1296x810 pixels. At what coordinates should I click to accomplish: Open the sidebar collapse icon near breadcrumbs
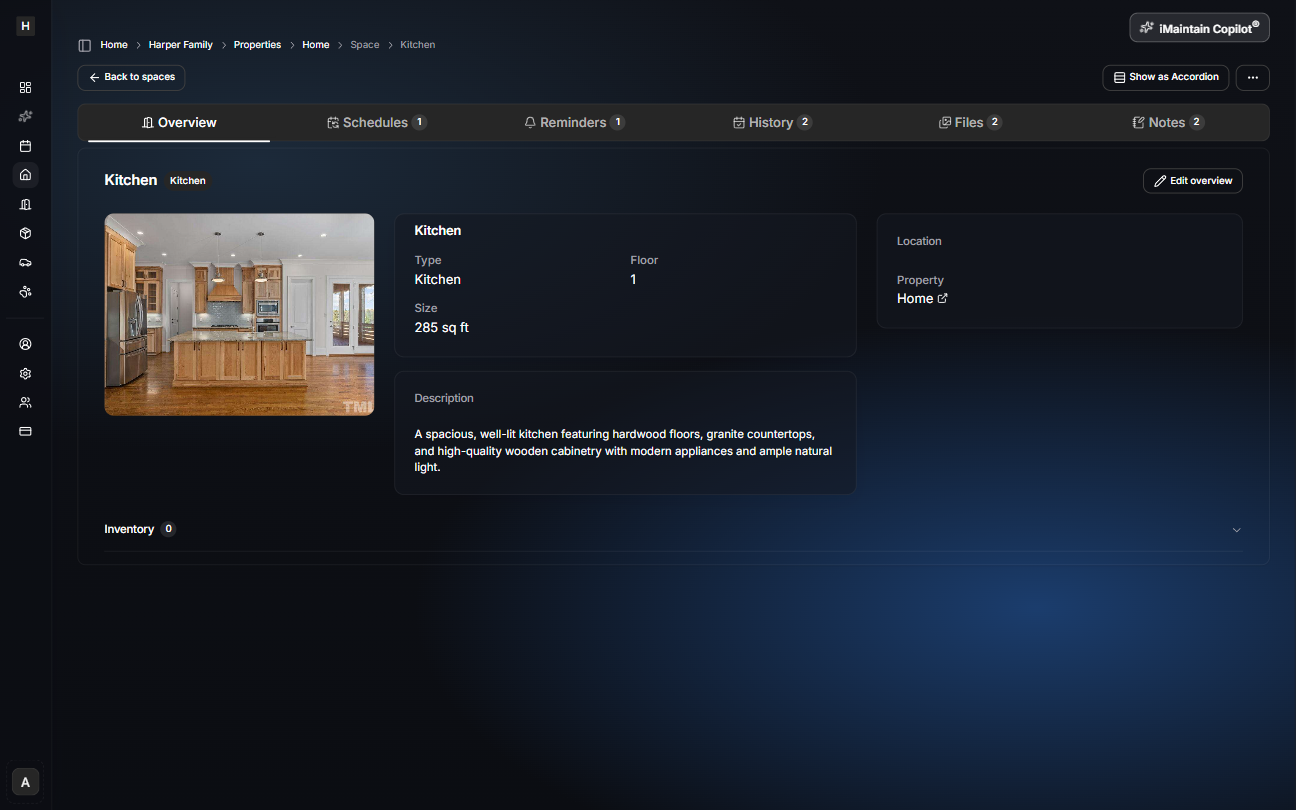click(x=84, y=44)
